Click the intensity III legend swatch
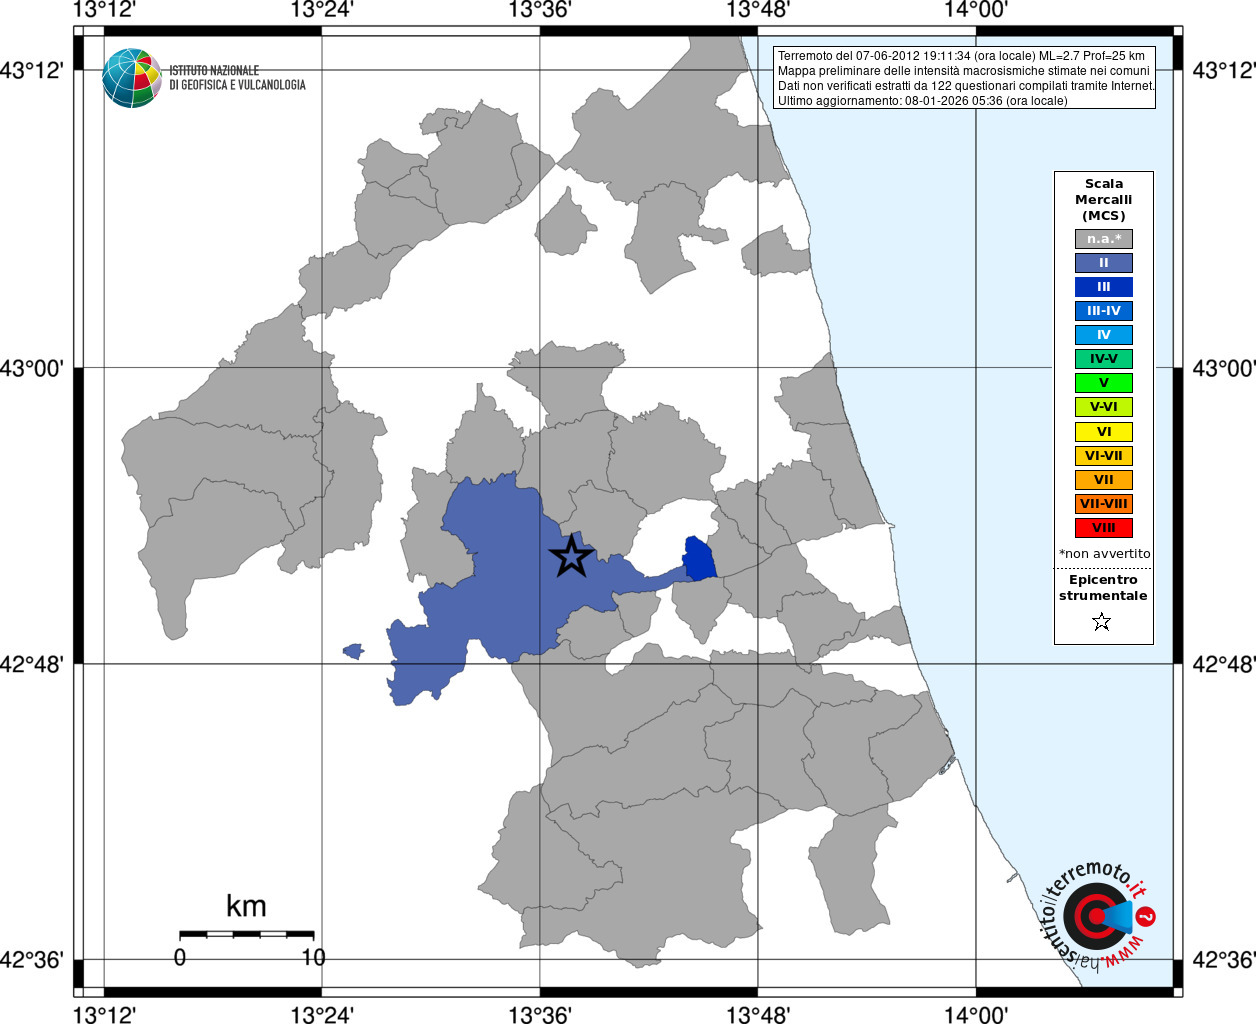 [x=1104, y=287]
